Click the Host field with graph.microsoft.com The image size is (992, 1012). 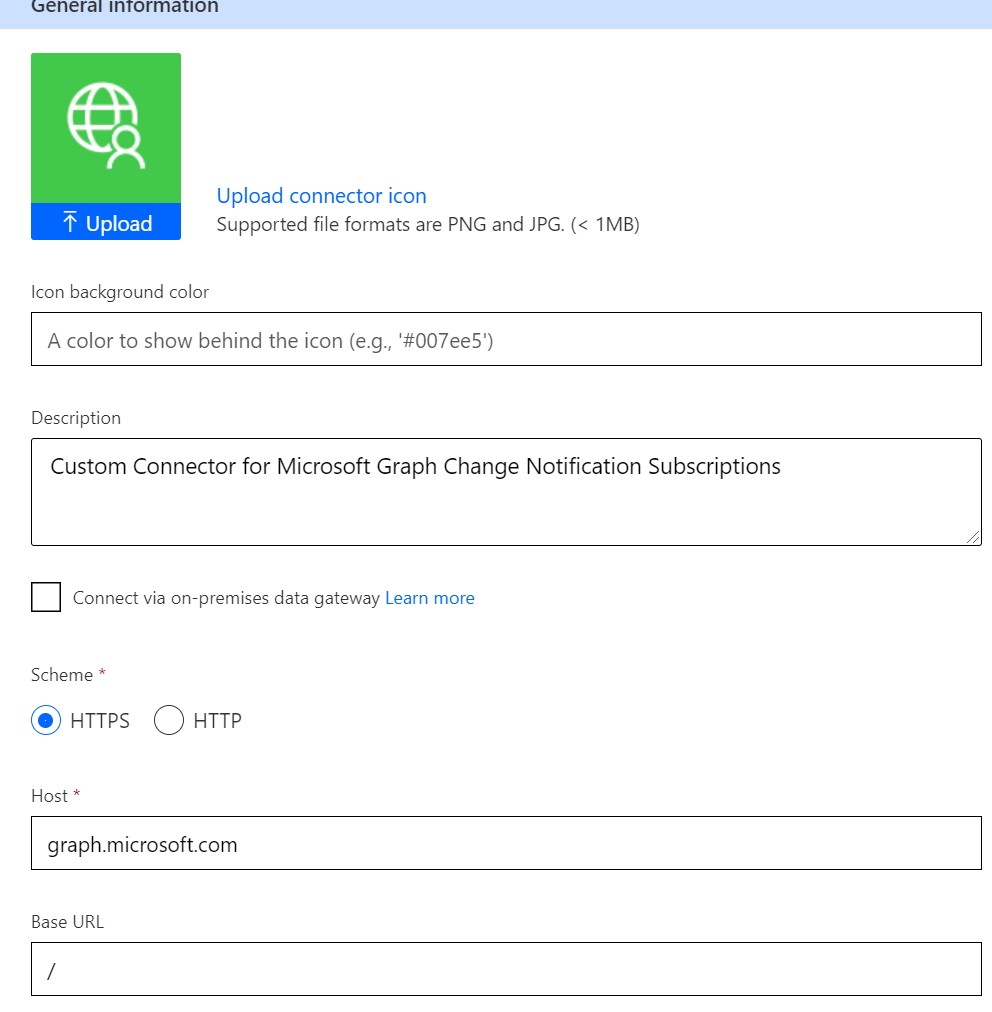(506, 843)
